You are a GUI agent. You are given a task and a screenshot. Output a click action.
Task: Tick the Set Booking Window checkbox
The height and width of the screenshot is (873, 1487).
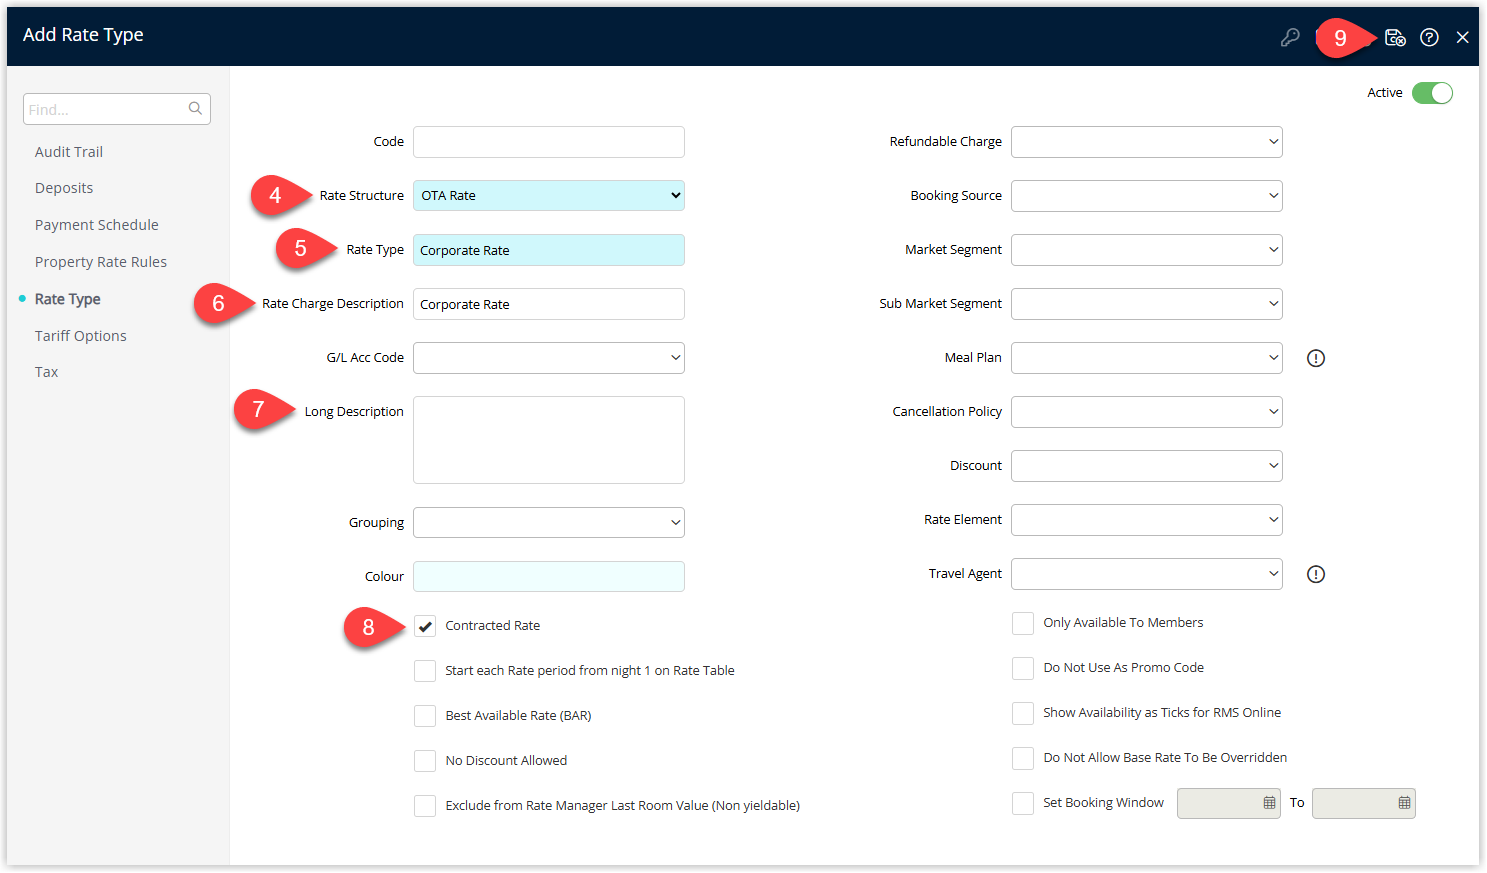(x=1023, y=803)
